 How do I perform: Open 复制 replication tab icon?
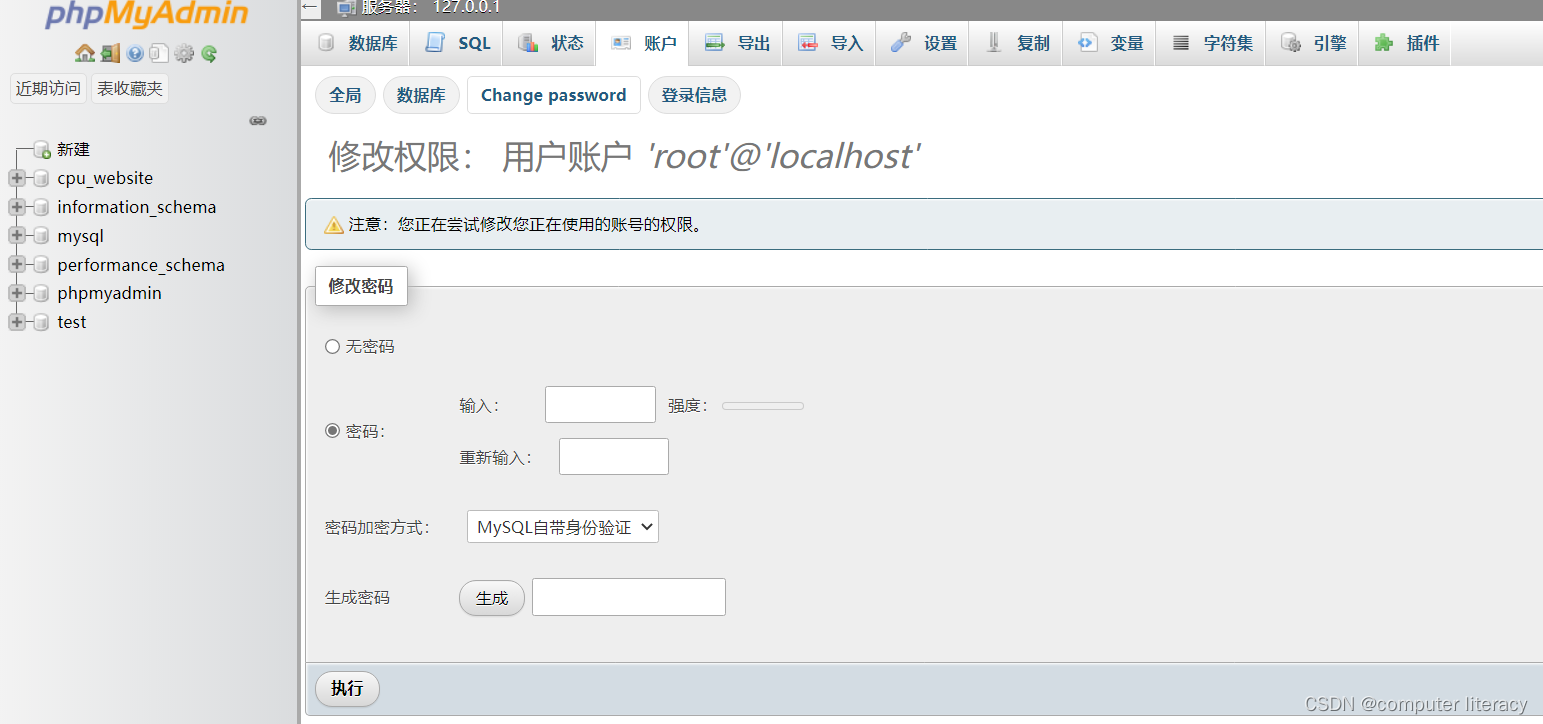point(994,43)
